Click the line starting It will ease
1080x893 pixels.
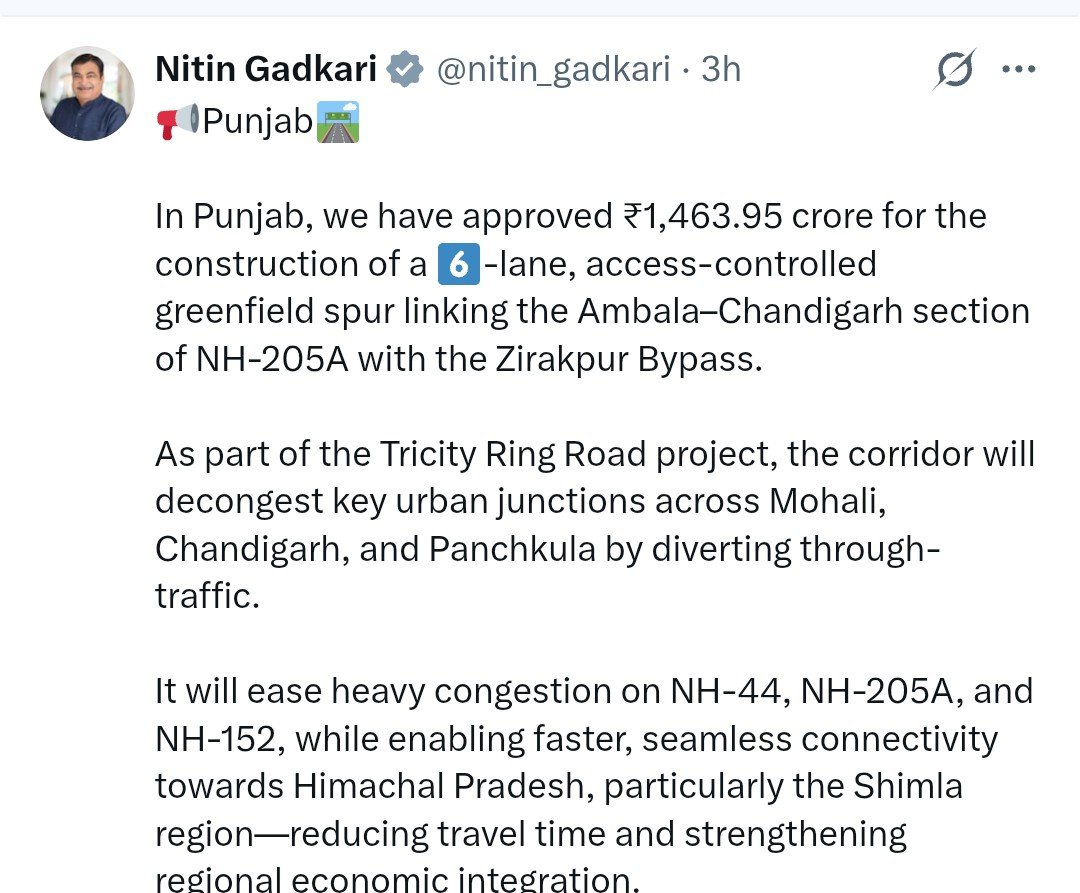click(x=594, y=691)
